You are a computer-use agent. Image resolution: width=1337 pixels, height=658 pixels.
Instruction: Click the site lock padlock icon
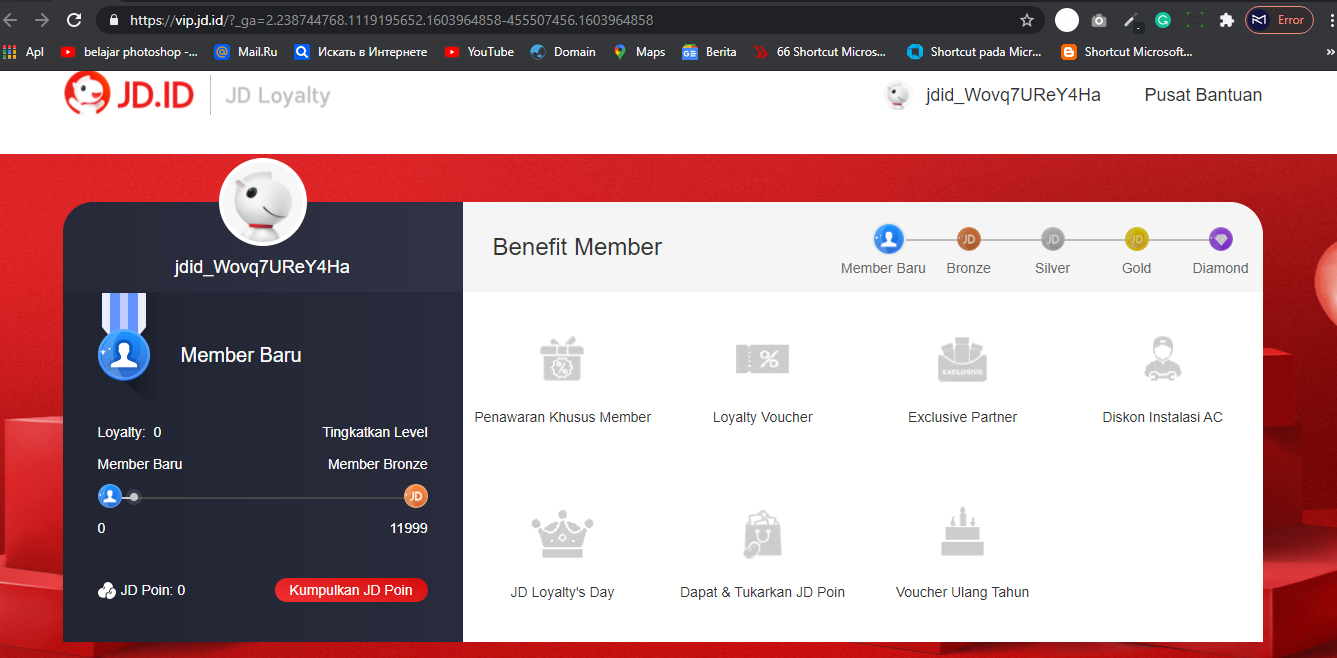point(112,20)
